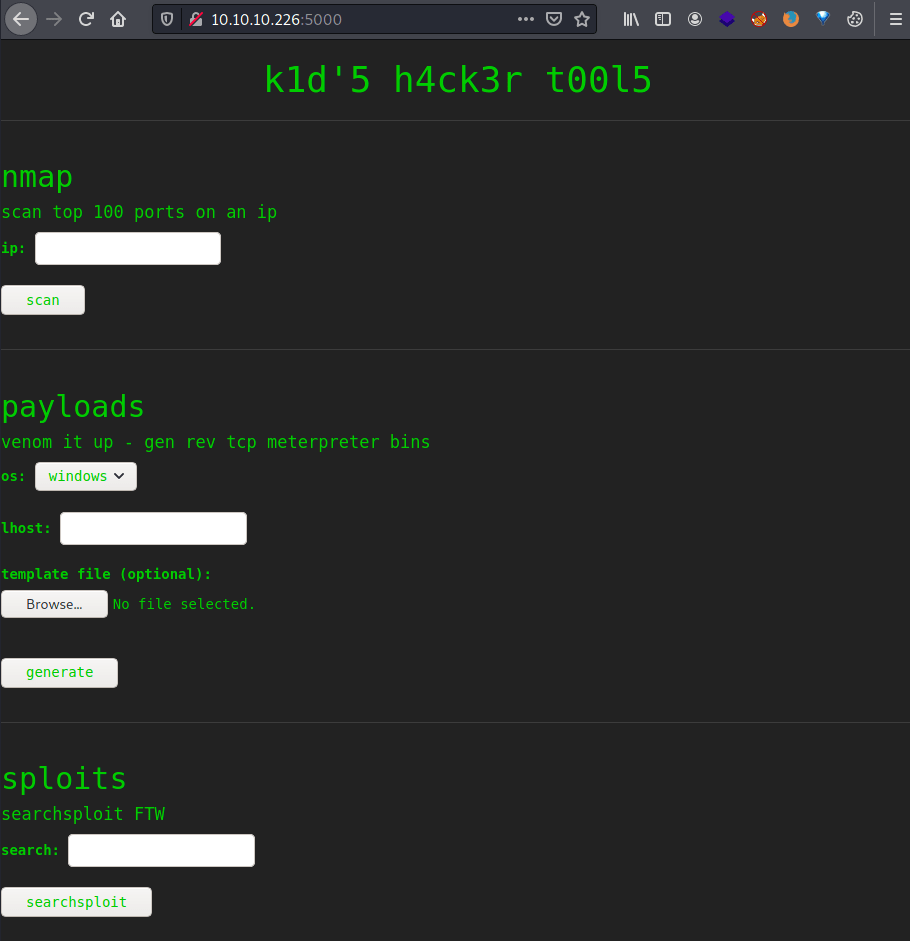Open the browser home page

tap(118, 19)
